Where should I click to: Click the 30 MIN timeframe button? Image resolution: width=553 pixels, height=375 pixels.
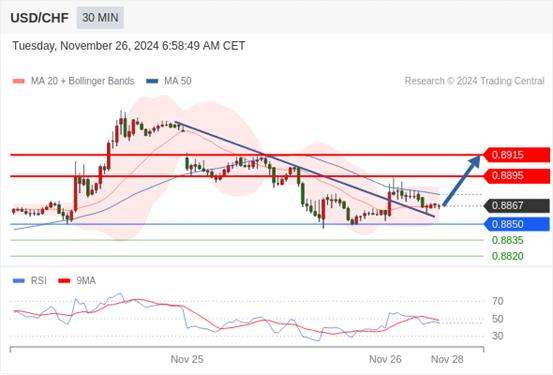click(100, 18)
